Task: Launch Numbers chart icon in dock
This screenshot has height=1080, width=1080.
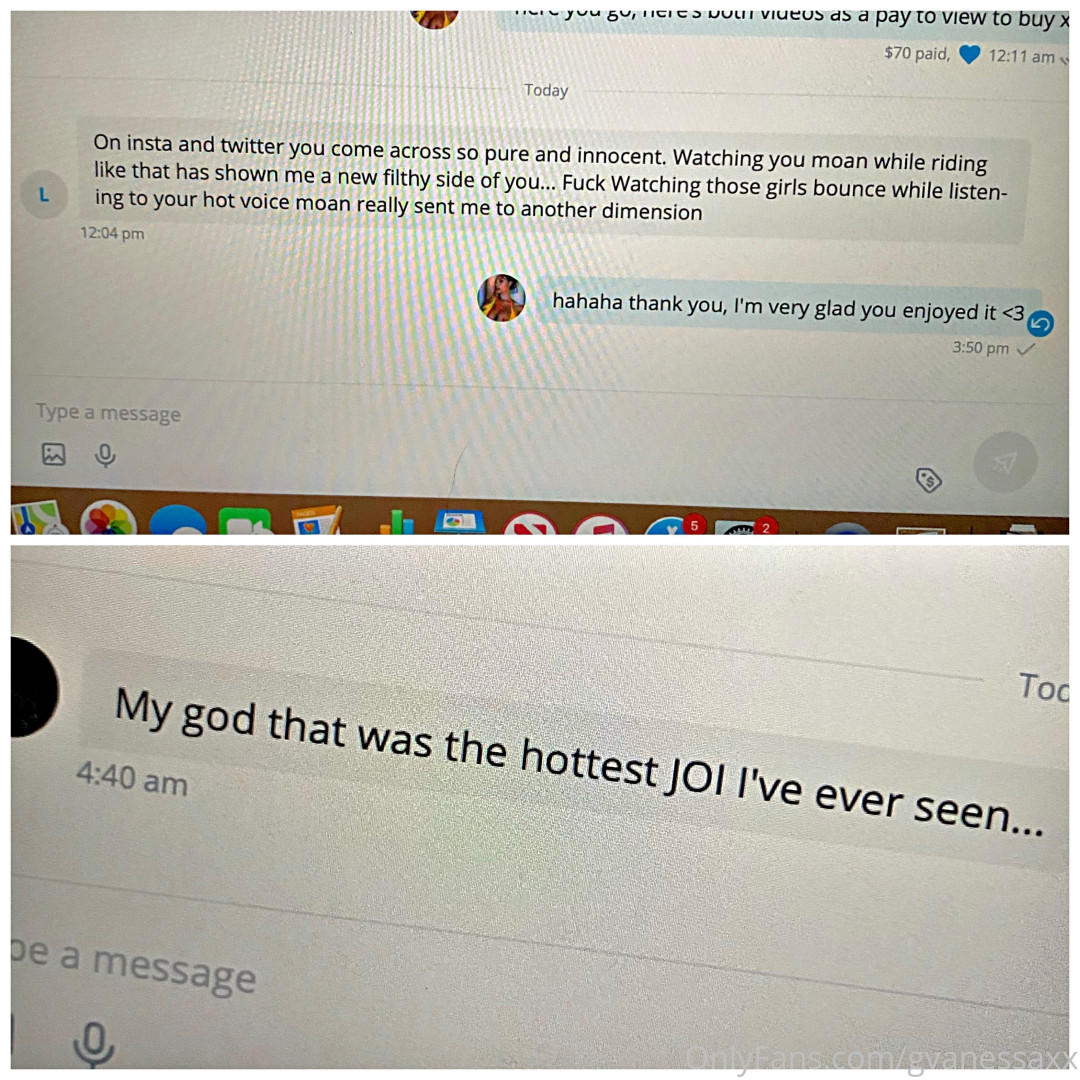Action: [396, 522]
